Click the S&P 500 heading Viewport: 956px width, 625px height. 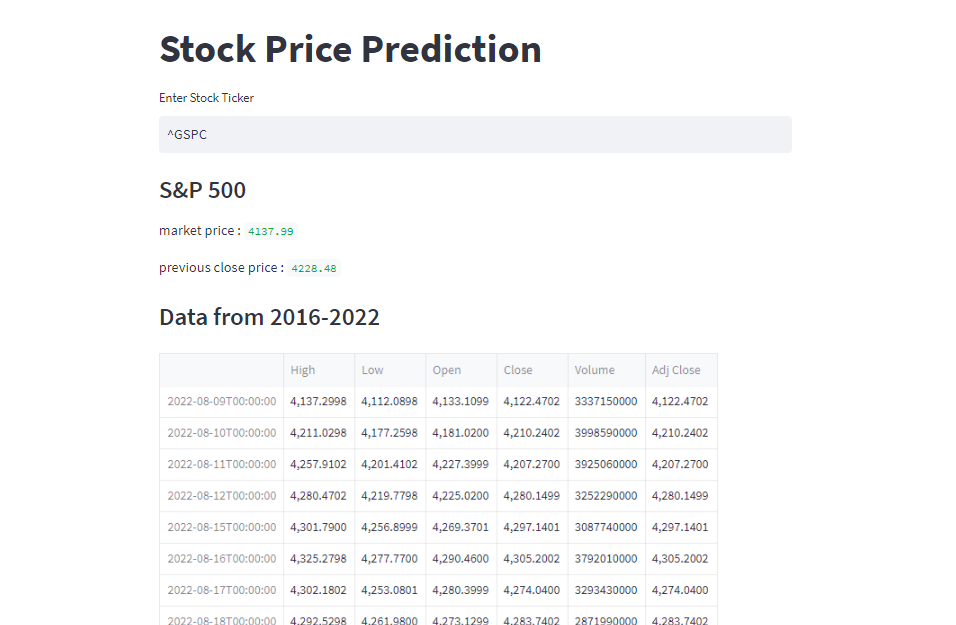click(201, 189)
